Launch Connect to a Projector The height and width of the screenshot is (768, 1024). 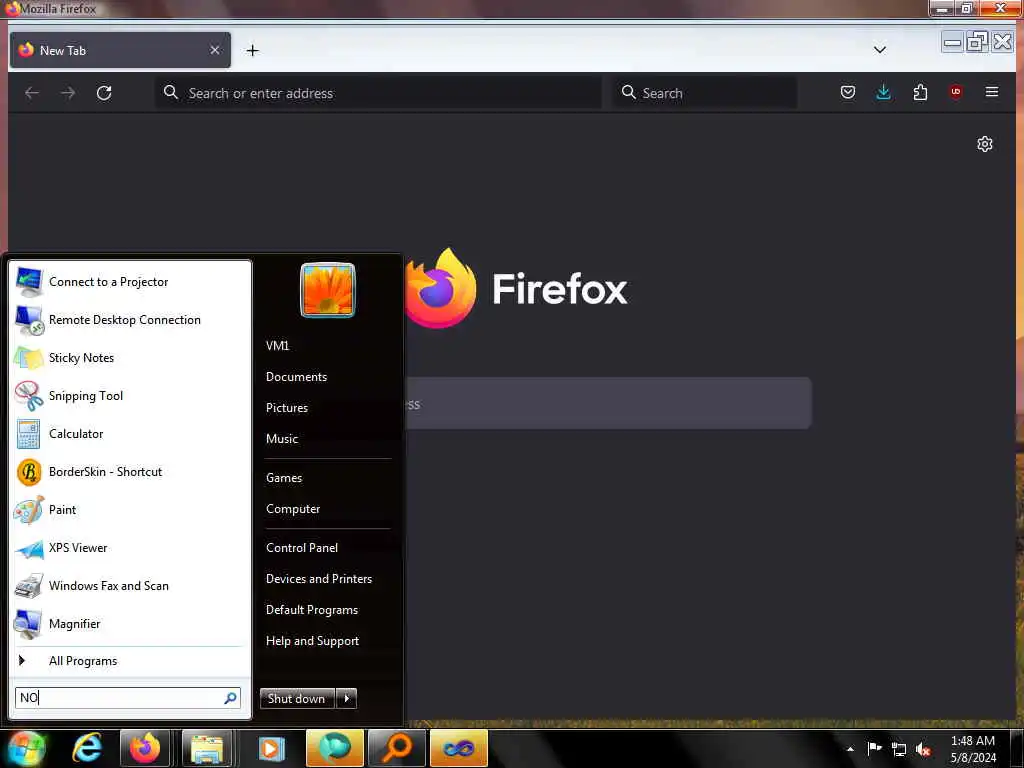coord(130,281)
